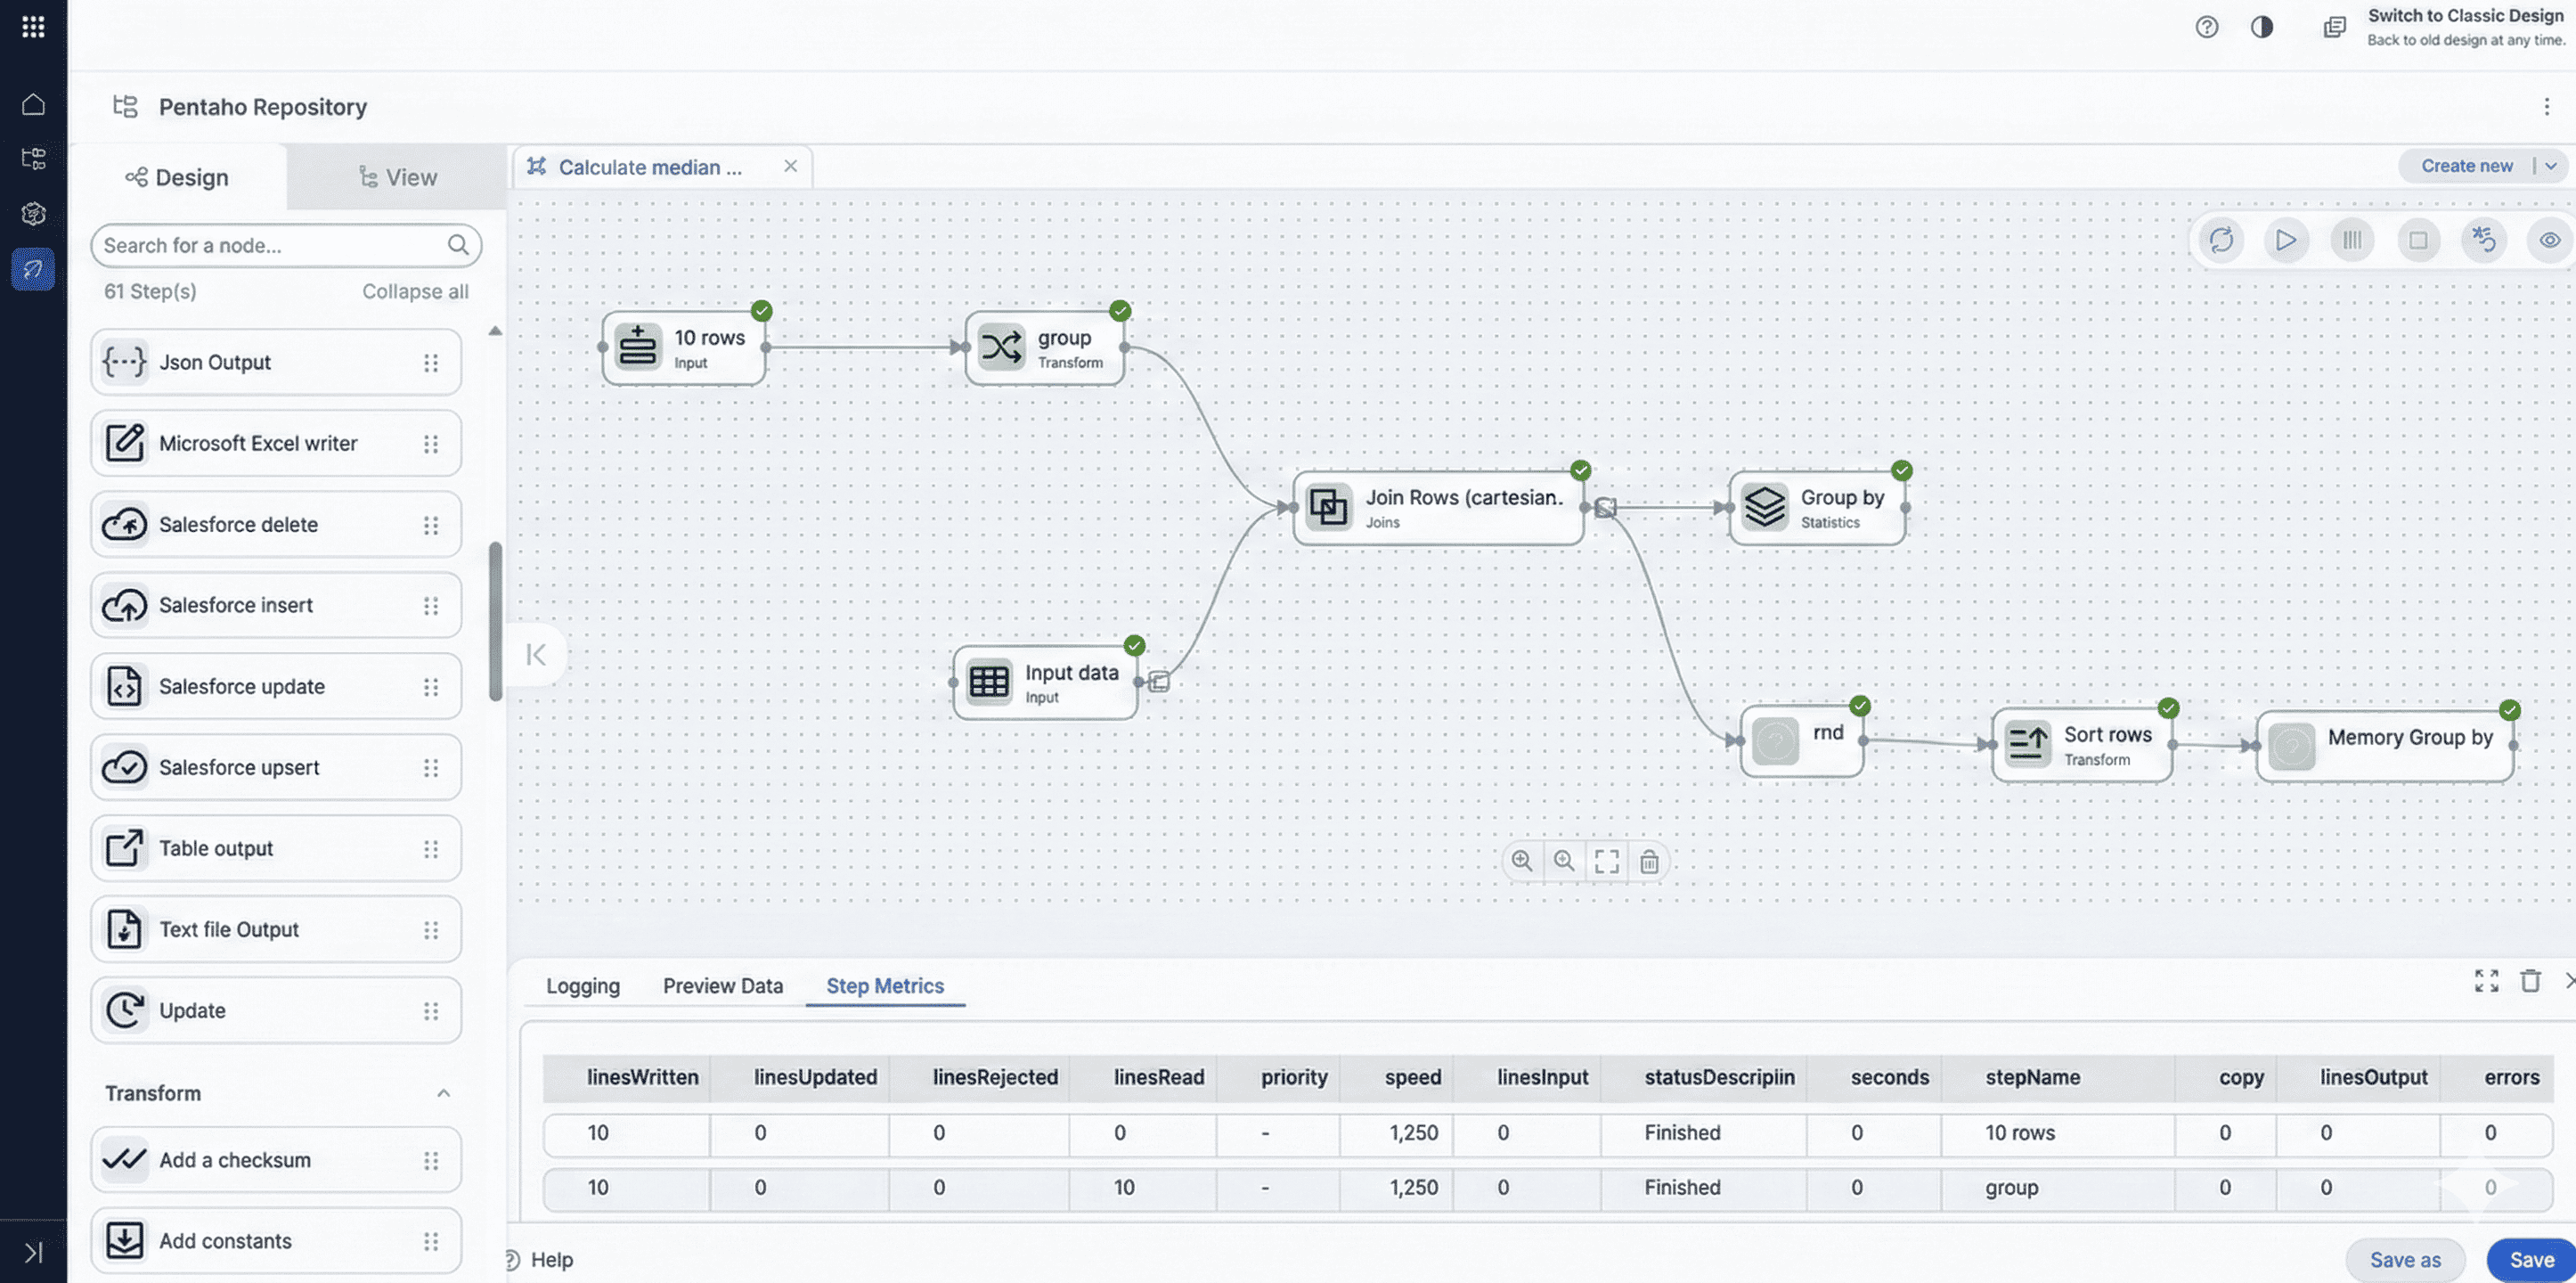Delete selection with the trash icon on canvas
The image size is (2576, 1283).
pyautogui.click(x=1648, y=861)
